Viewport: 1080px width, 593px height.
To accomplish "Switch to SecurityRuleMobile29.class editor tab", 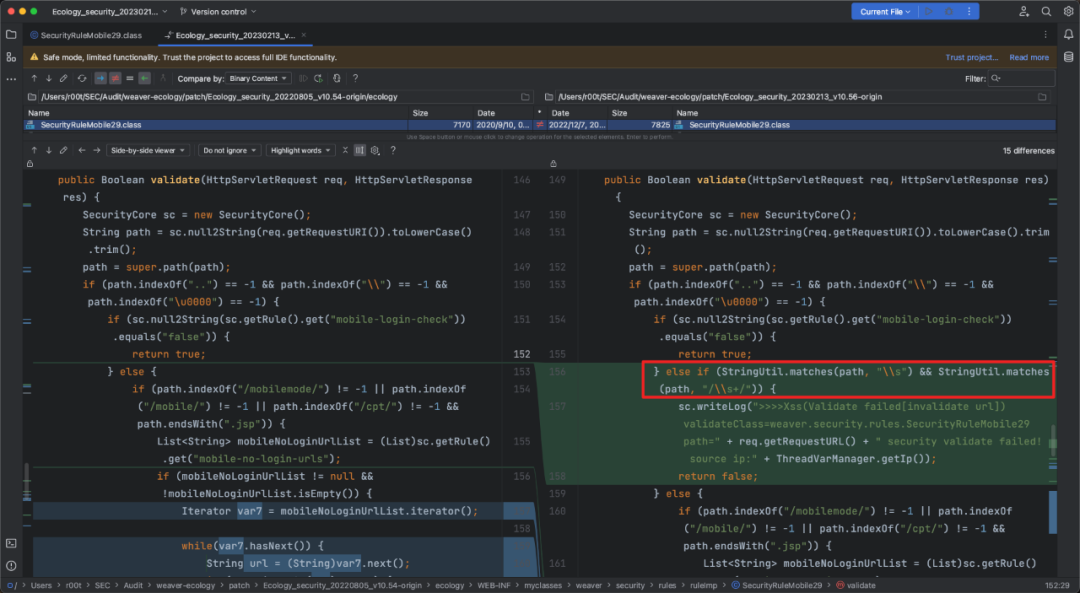I will tap(86, 35).
